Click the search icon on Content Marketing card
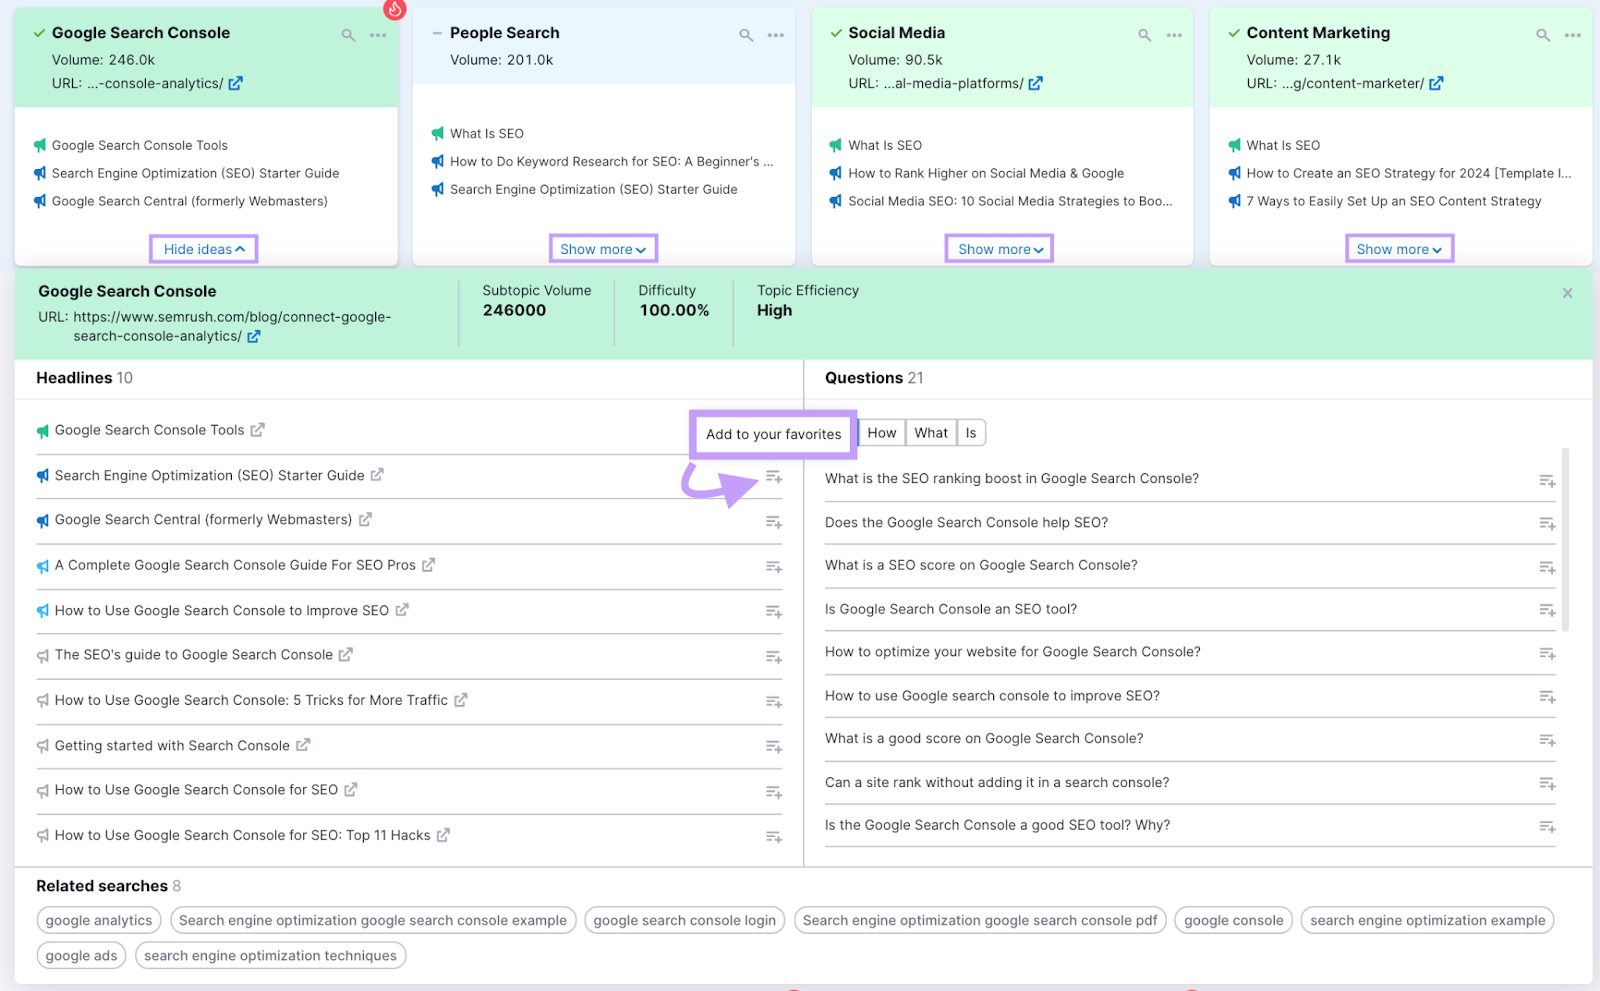Viewport: 1600px width, 991px height. 1542,34
